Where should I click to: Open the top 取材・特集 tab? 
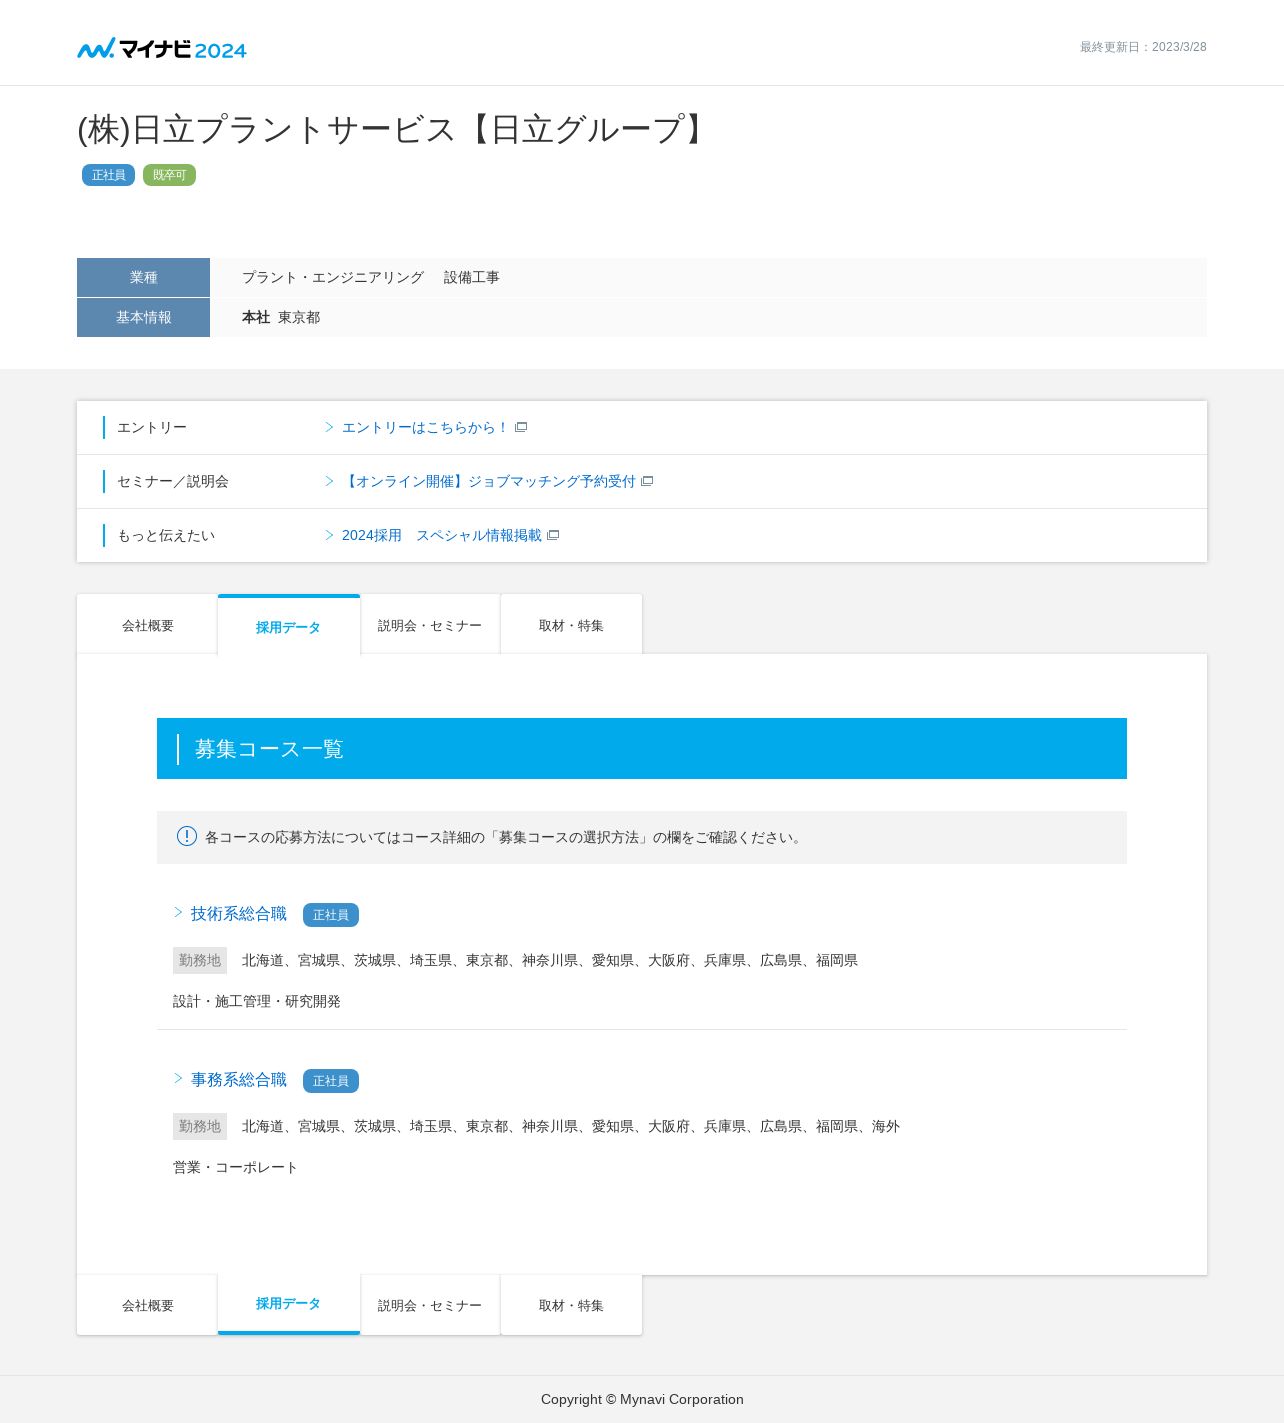coord(571,625)
